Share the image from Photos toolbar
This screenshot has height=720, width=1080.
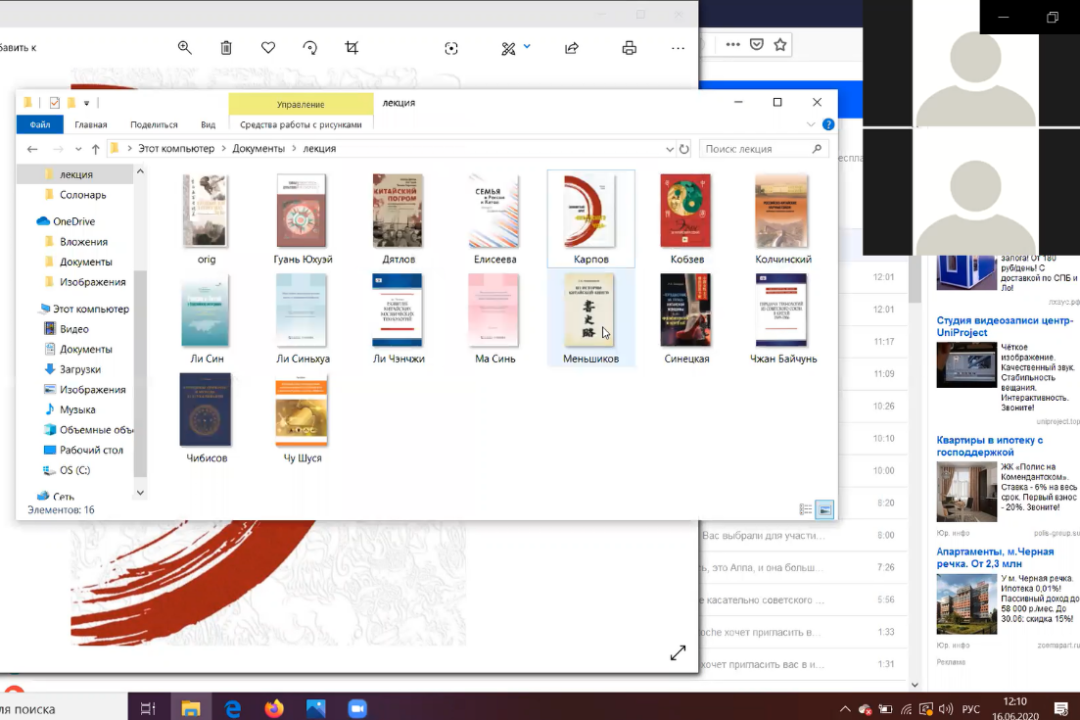click(572, 48)
